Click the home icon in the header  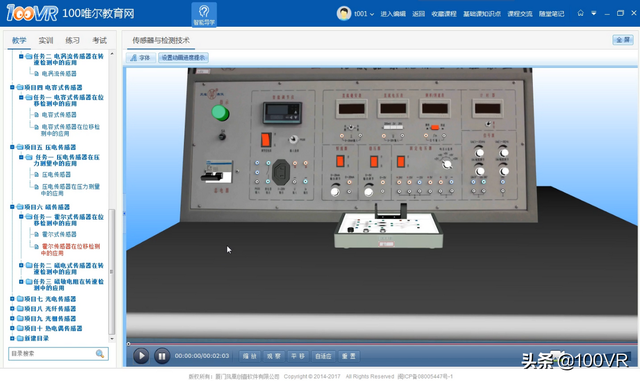[x=580, y=13]
